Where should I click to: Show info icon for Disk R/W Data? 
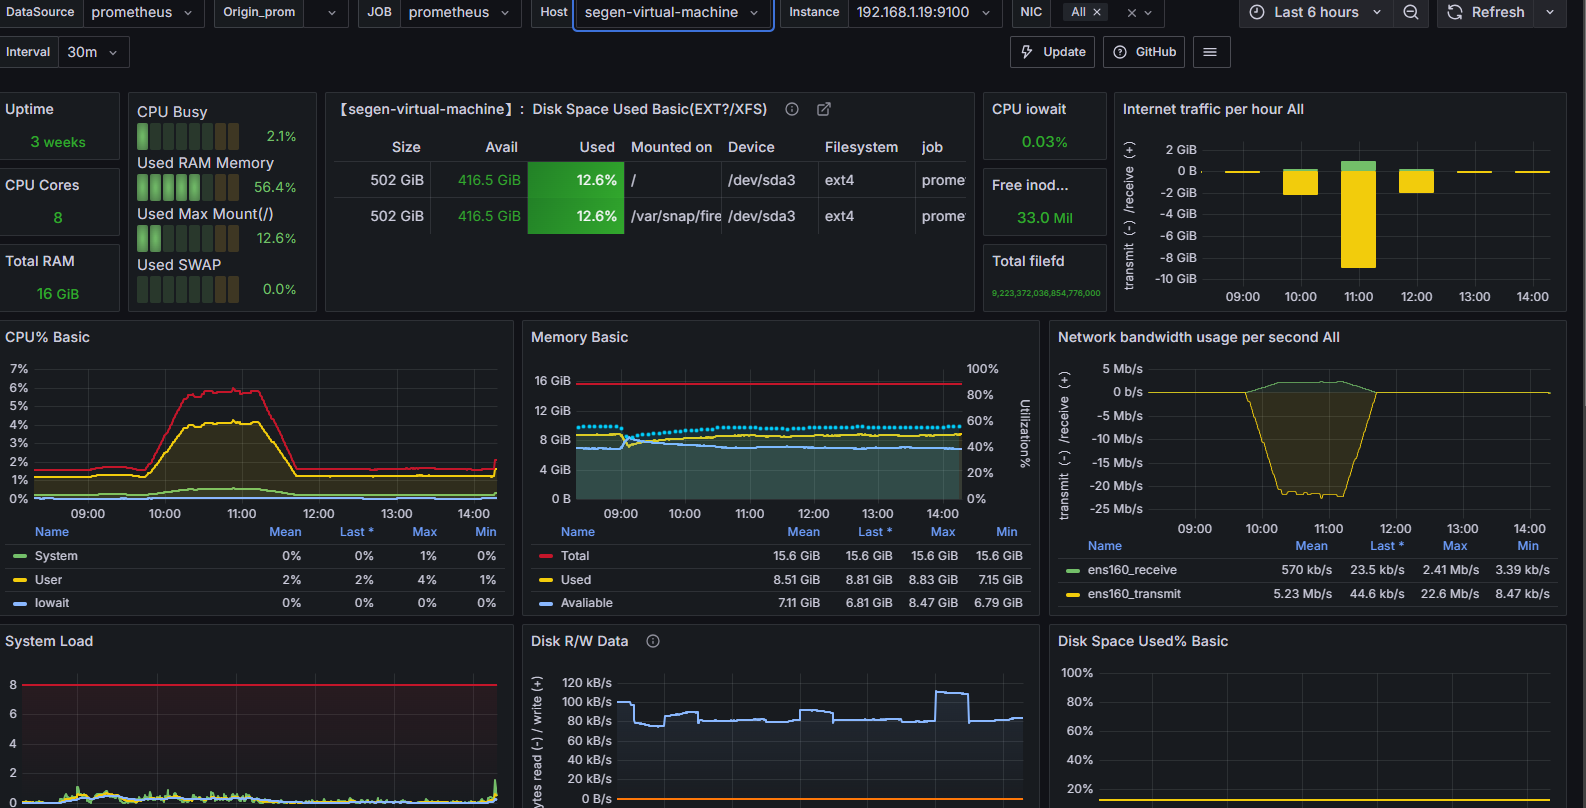(653, 641)
